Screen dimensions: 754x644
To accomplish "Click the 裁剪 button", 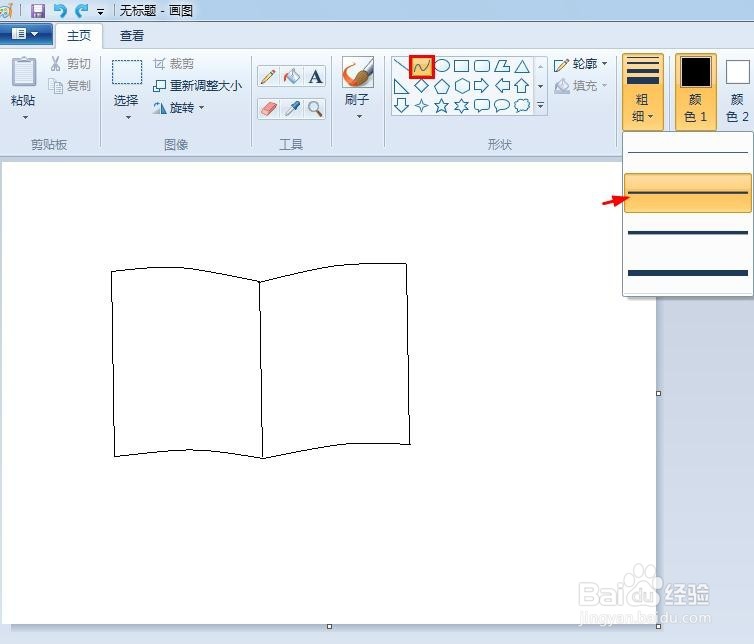I will click(174, 63).
